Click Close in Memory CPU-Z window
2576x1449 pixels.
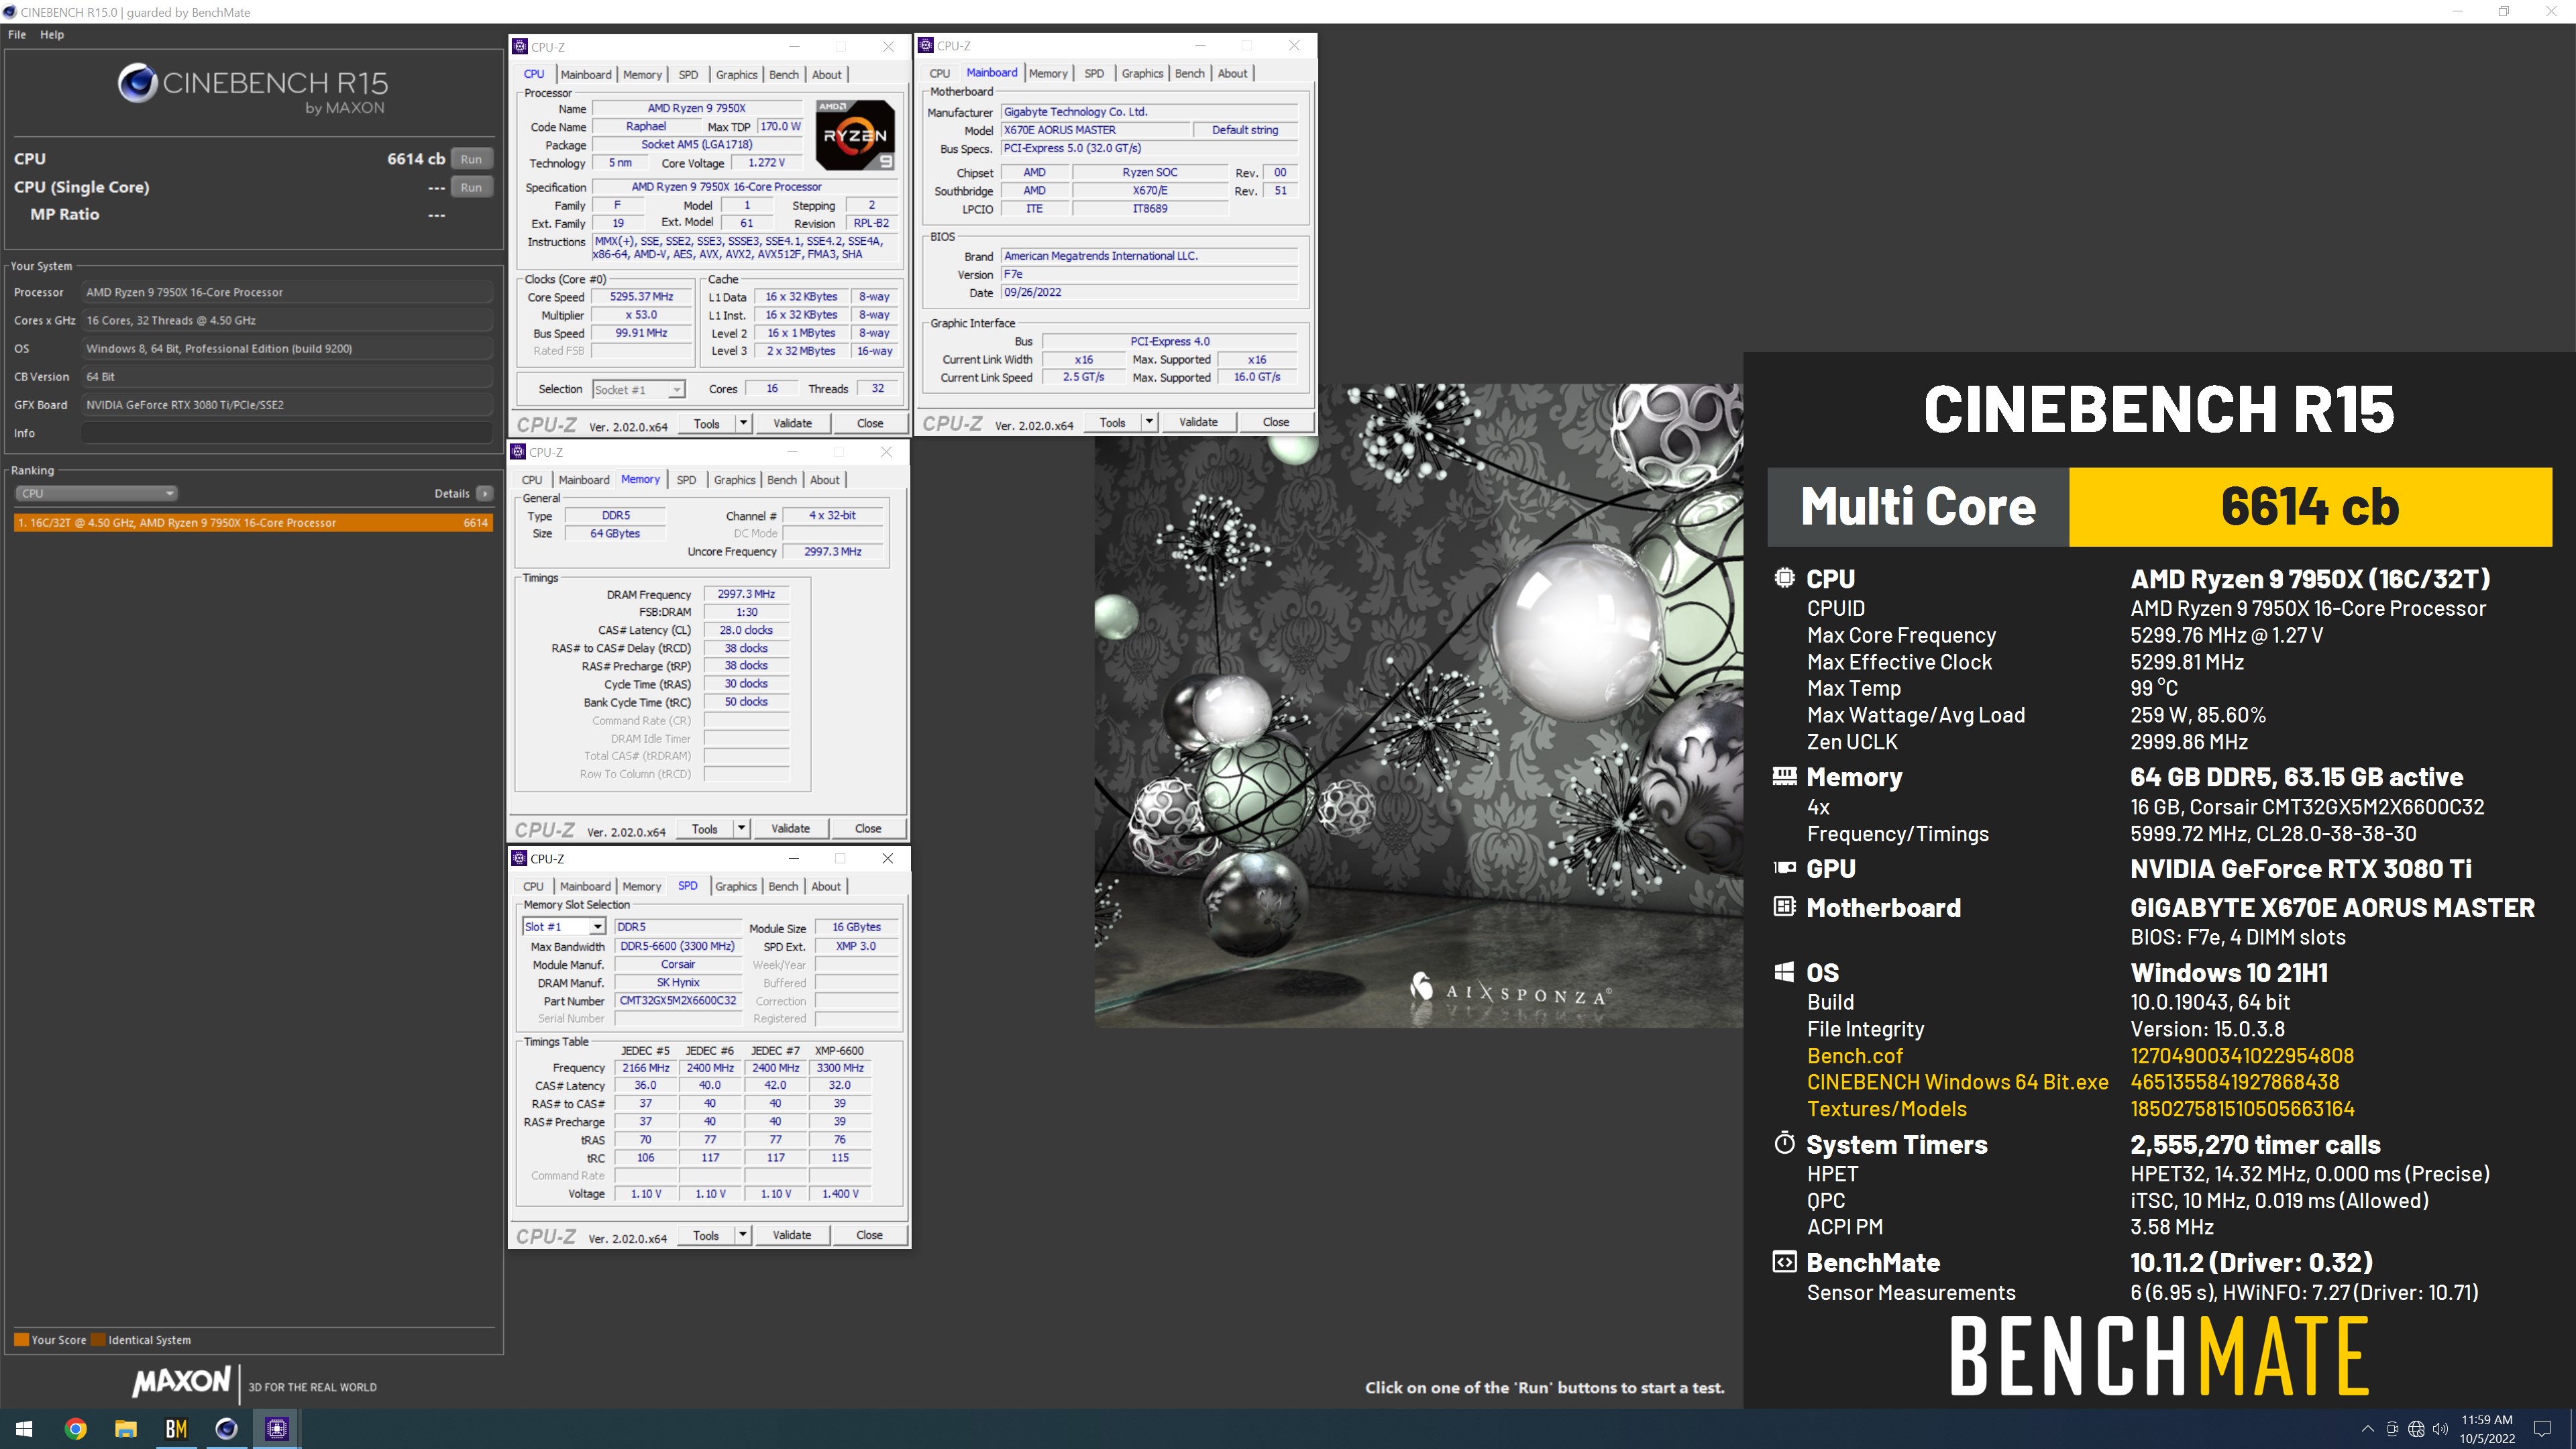pos(868,828)
